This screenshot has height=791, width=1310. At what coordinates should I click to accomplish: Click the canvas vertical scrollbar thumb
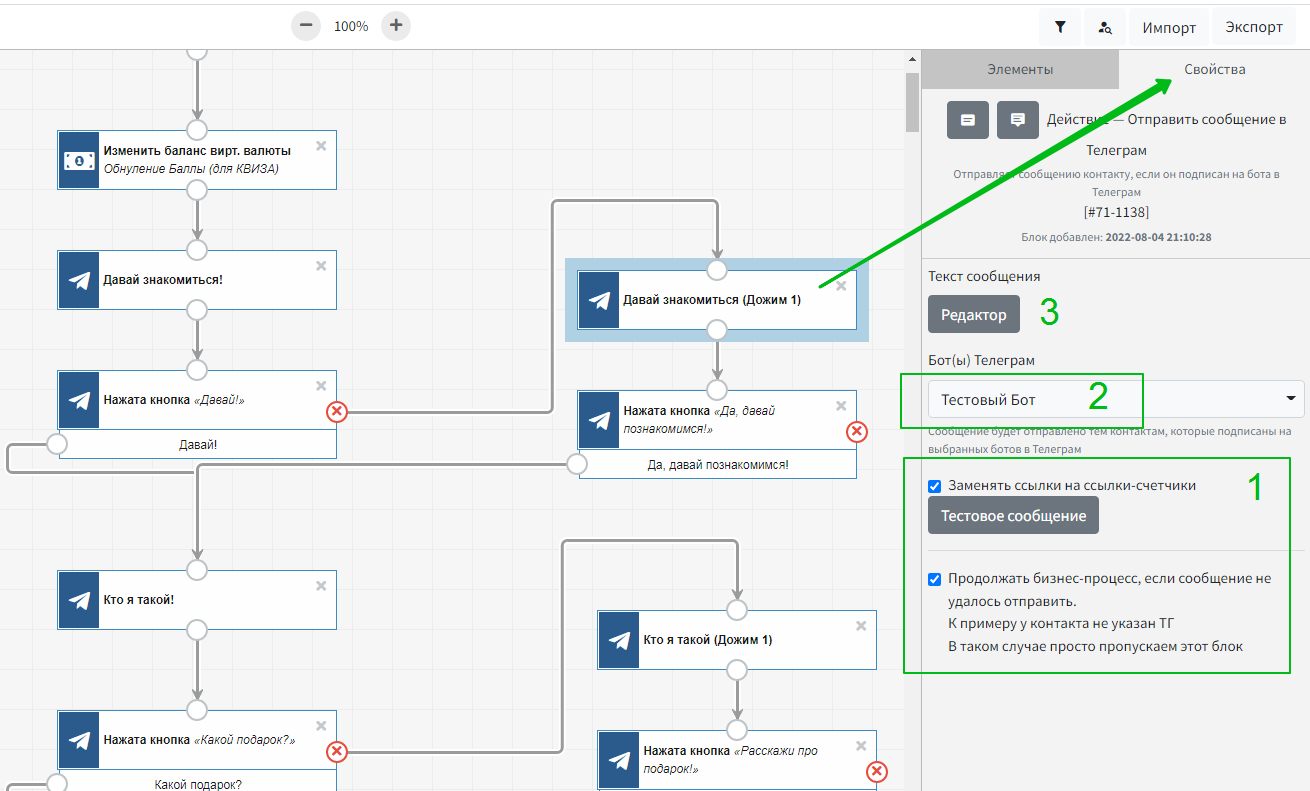point(912,102)
